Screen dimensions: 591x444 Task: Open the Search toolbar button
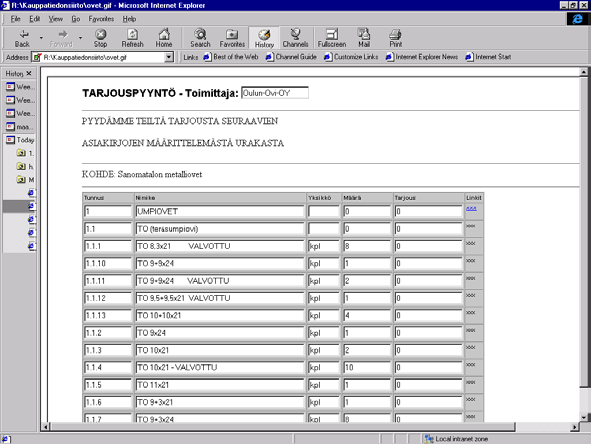pyautogui.click(x=200, y=38)
